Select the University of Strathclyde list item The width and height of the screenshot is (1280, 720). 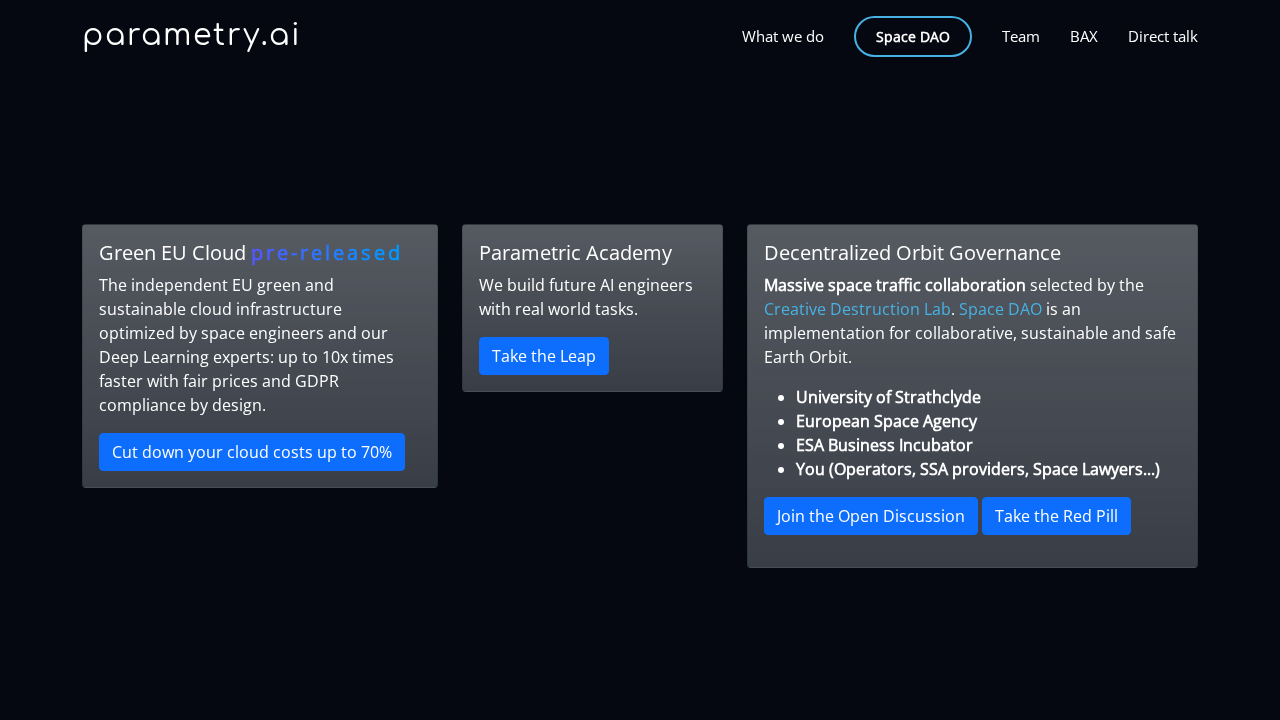[888, 397]
